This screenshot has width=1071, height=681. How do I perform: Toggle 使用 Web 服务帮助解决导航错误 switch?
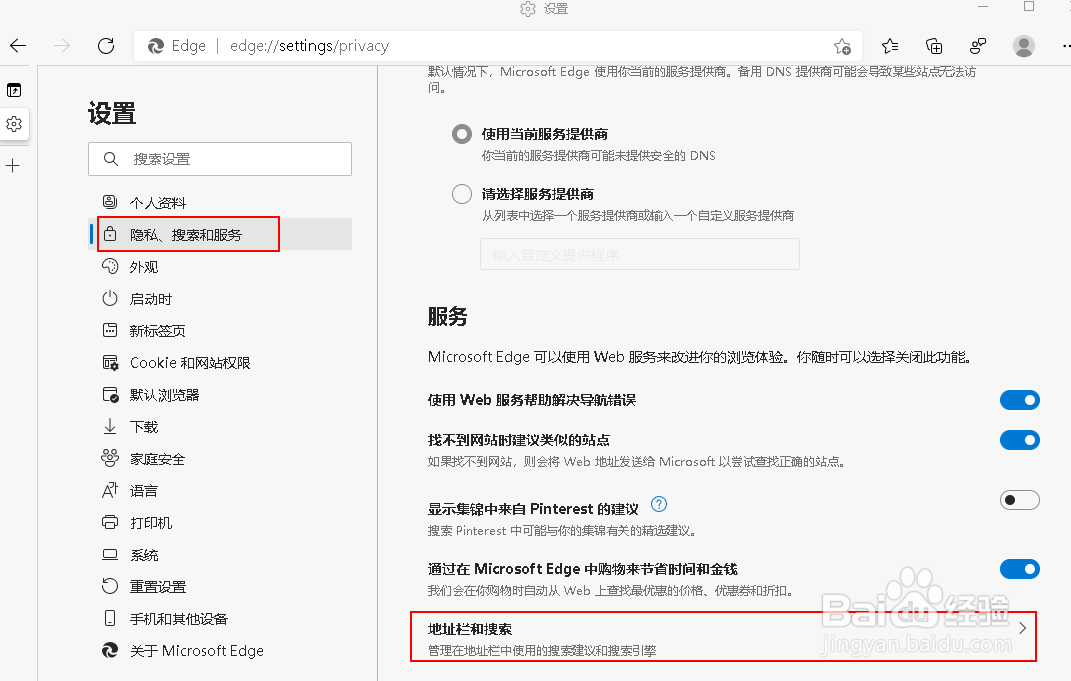click(x=1019, y=400)
